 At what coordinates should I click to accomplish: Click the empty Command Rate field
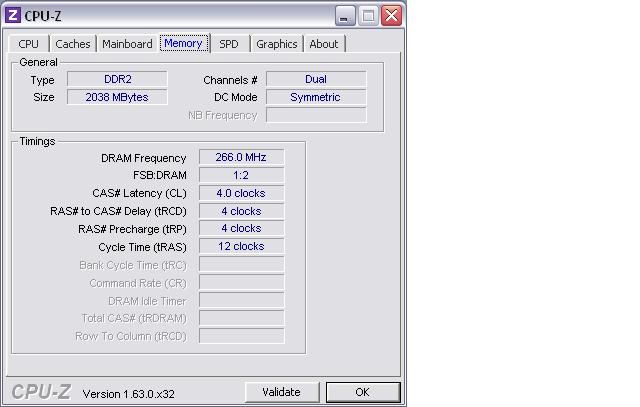click(241, 282)
